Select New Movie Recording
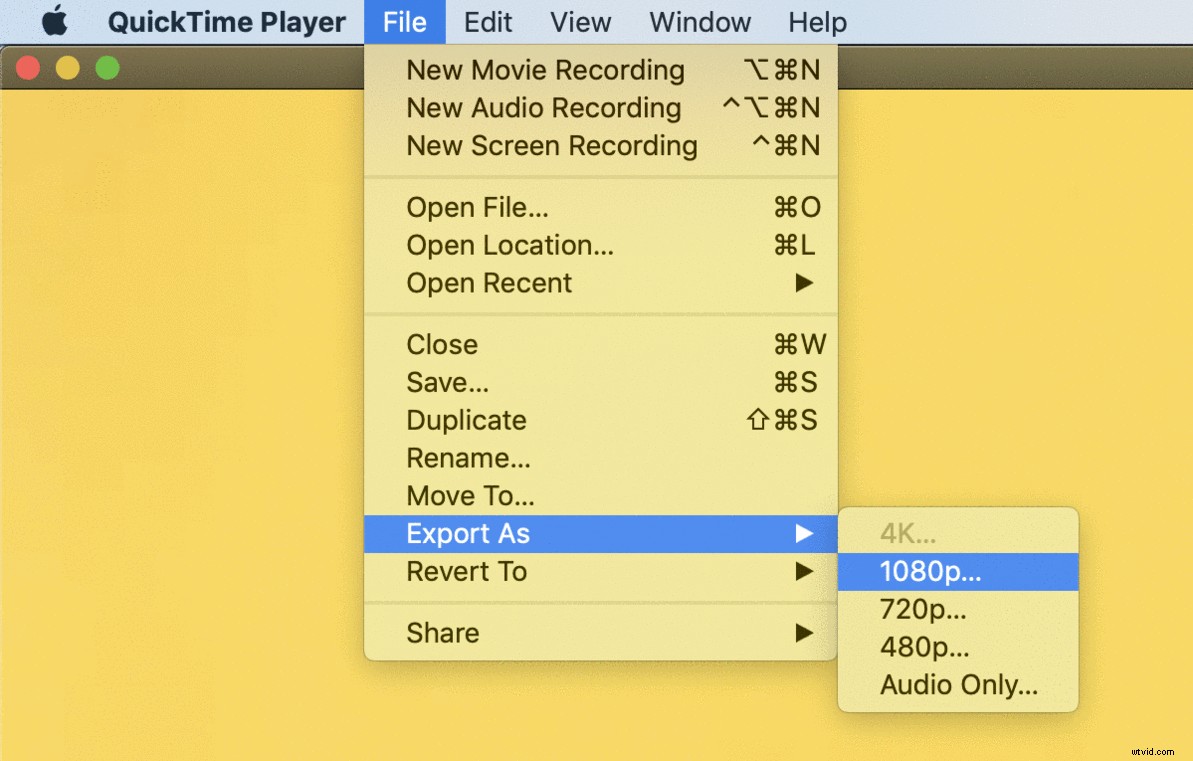This screenshot has height=761, width=1193. [x=545, y=70]
